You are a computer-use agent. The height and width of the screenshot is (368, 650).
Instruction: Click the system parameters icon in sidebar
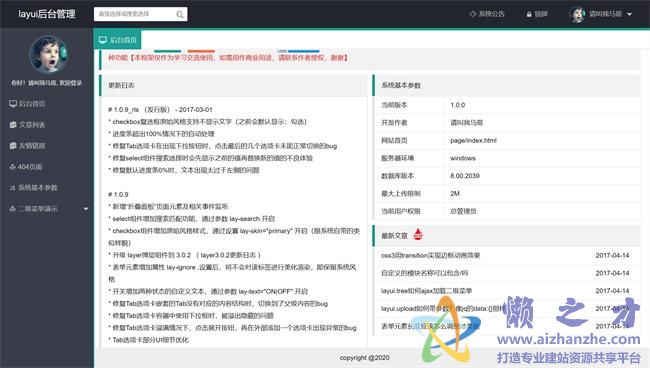click(12, 188)
